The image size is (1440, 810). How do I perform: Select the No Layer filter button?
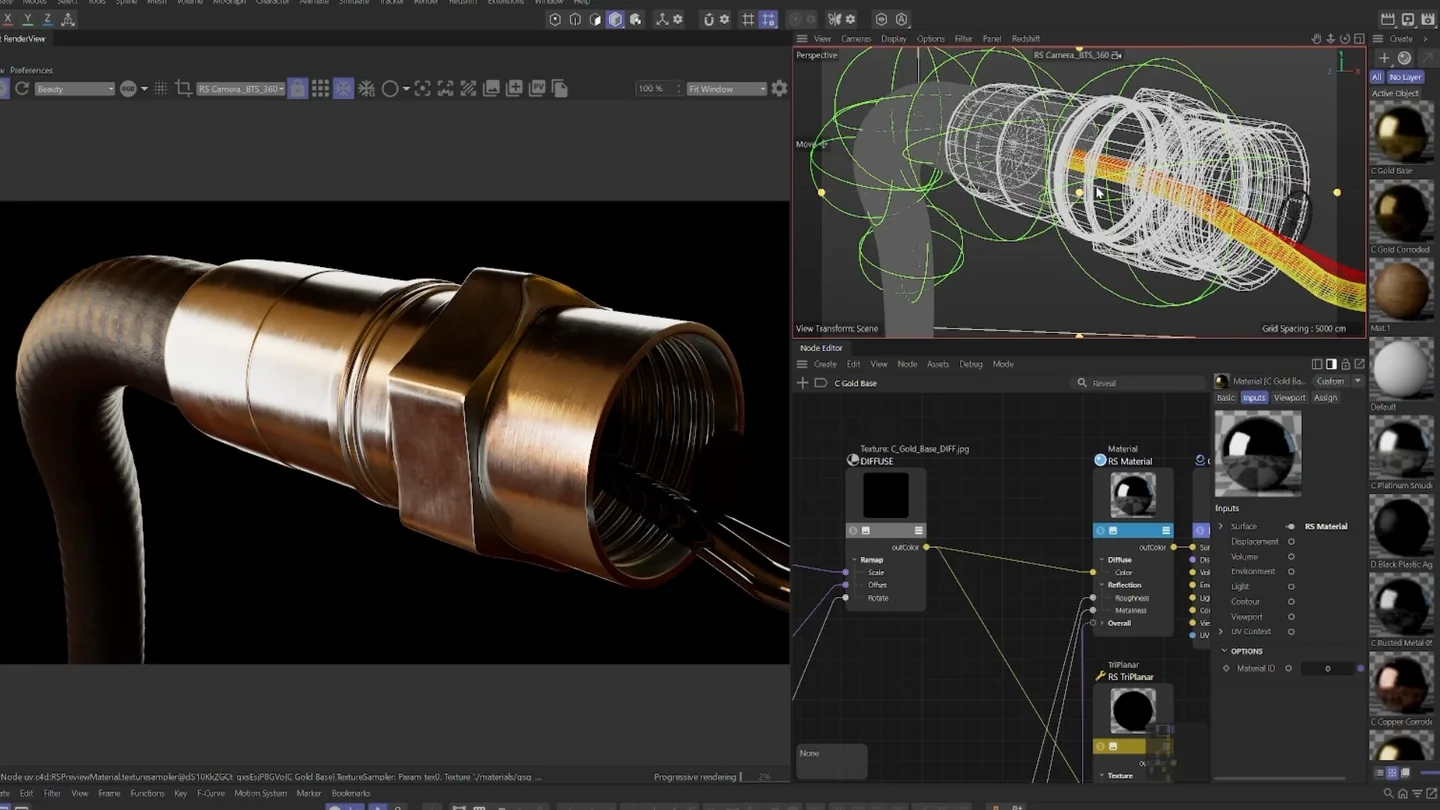pyautogui.click(x=1405, y=77)
